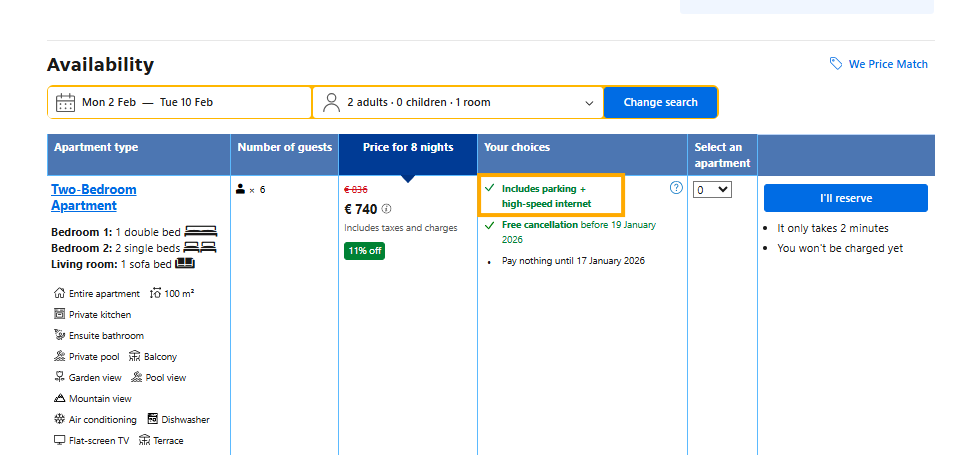Click the Apartment type column header
The height and width of the screenshot is (455, 957).
pos(139,155)
